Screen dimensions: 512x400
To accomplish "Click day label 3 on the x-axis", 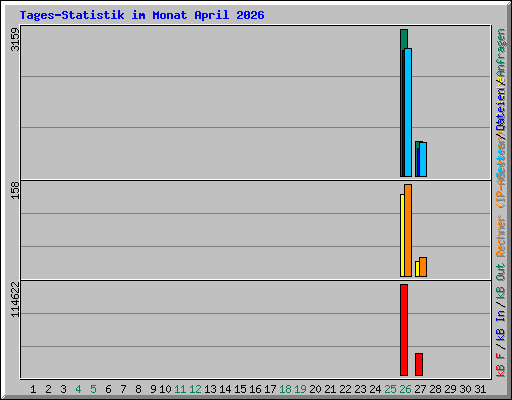I will (x=63, y=389).
